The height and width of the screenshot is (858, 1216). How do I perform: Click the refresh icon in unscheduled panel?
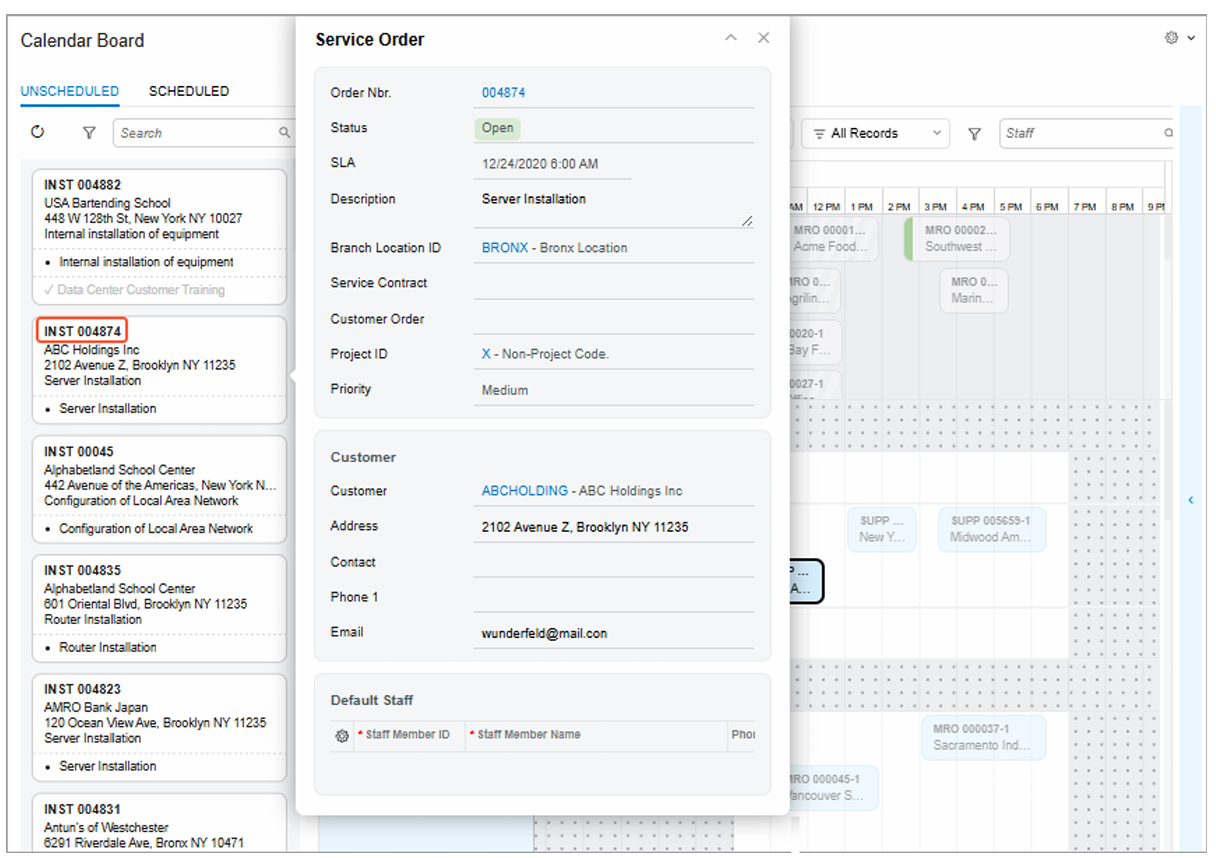click(x=38, y=132)
